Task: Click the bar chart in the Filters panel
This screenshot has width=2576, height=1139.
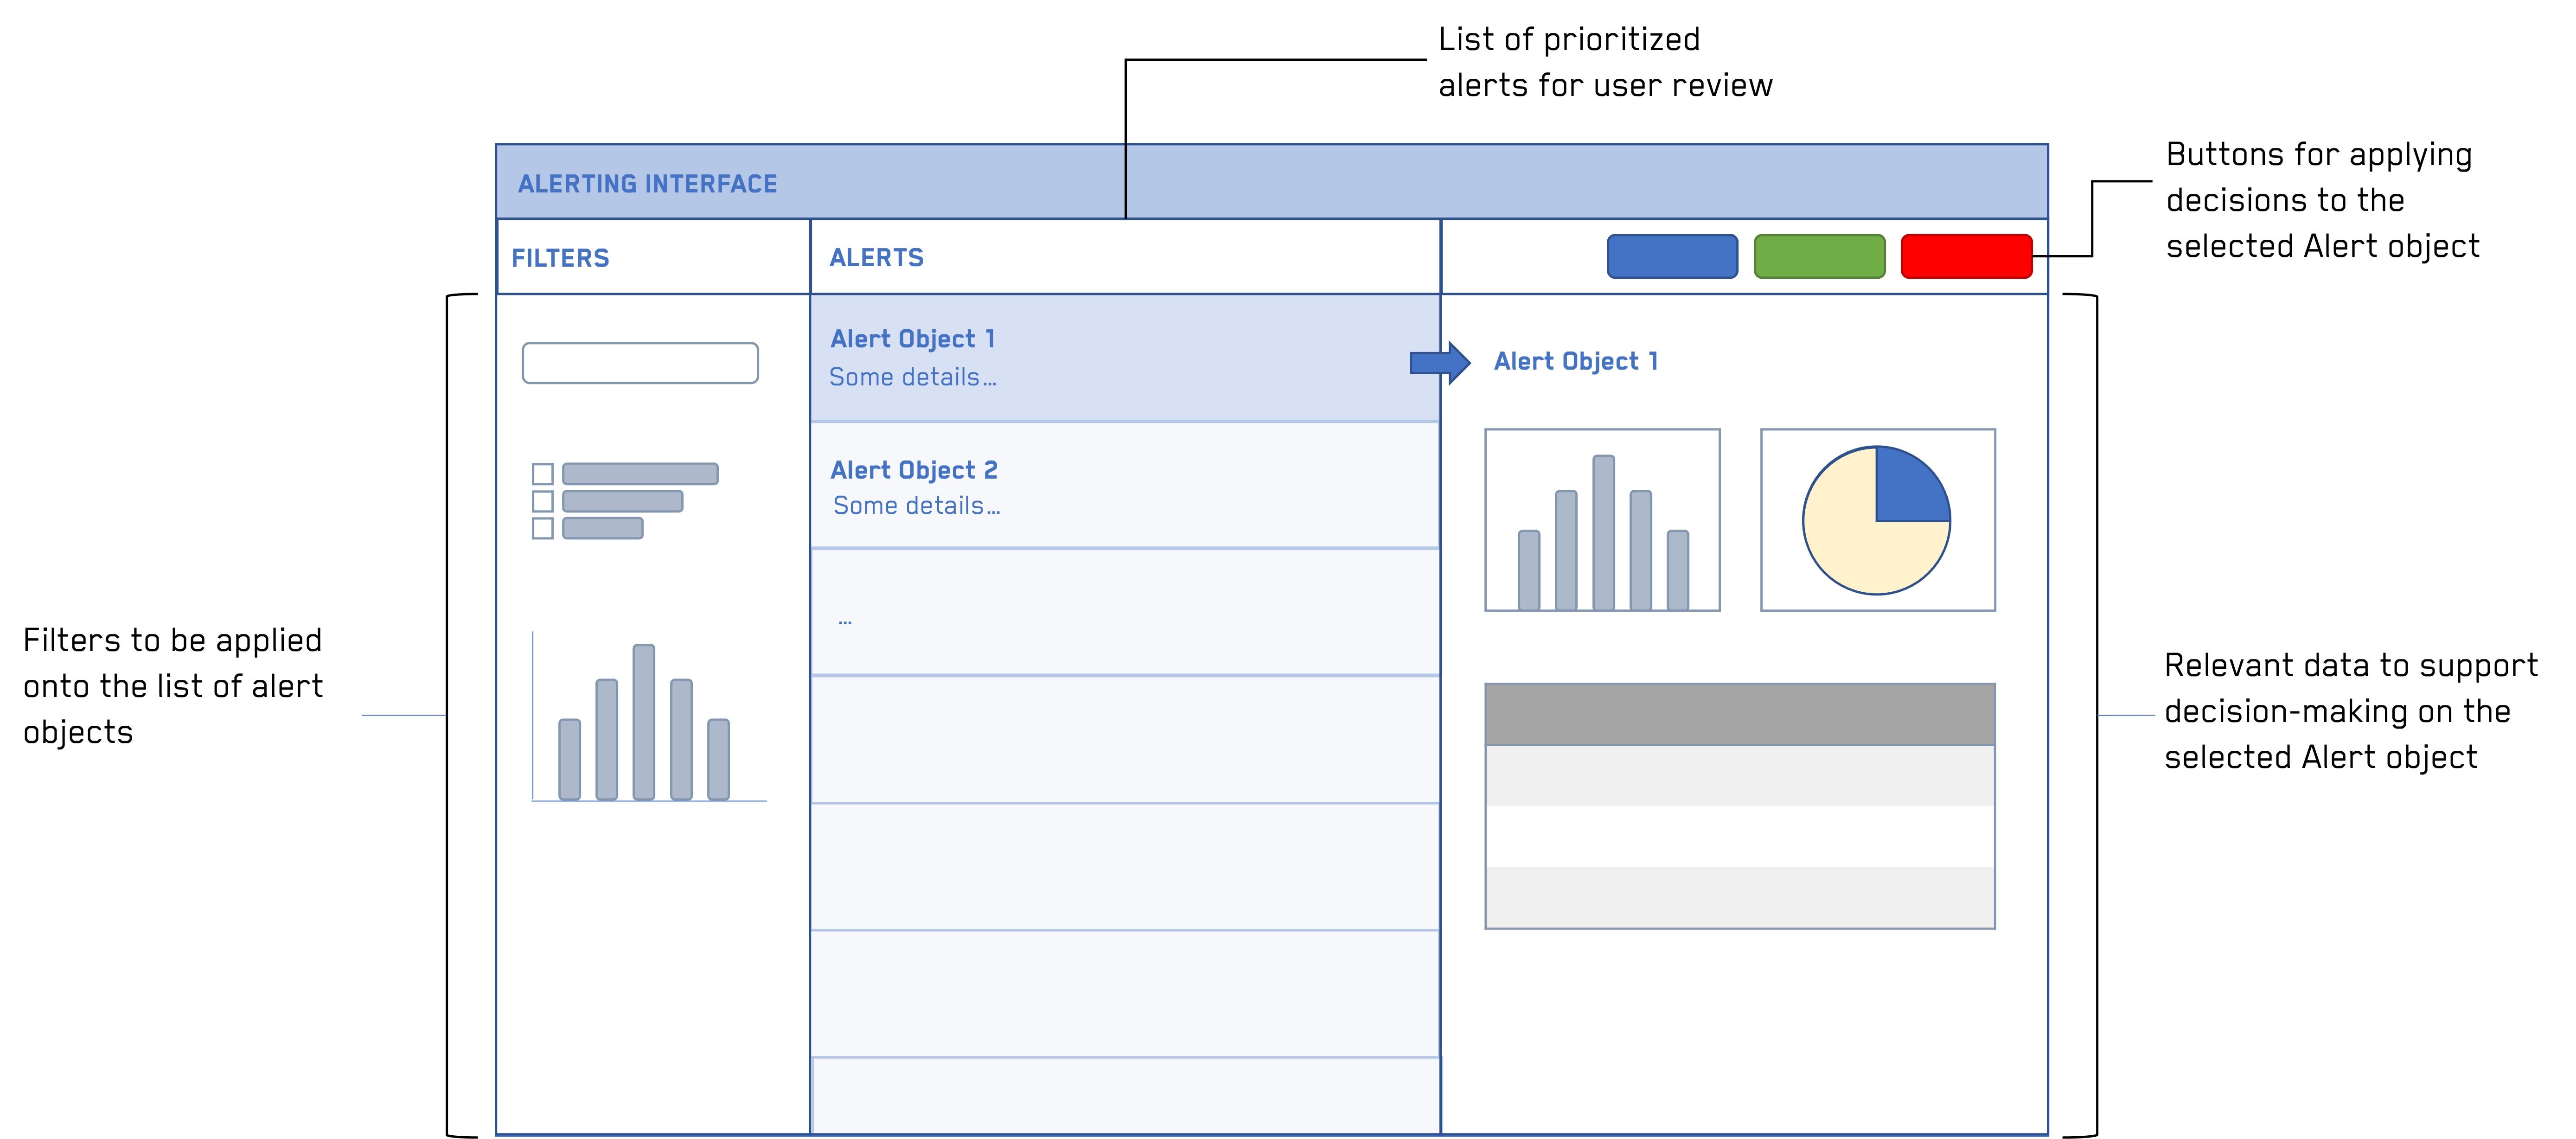Action: (x=649, y=717)
